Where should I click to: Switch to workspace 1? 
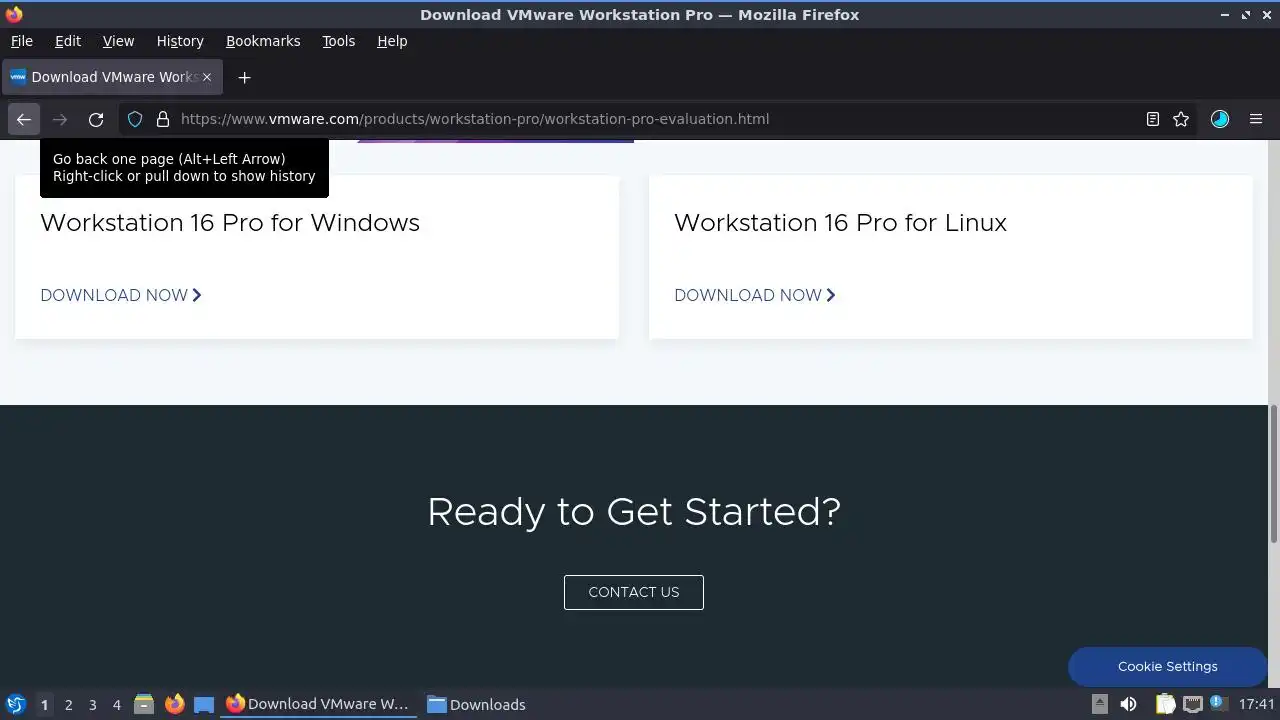pyautogui.click(x=44, y=705)
